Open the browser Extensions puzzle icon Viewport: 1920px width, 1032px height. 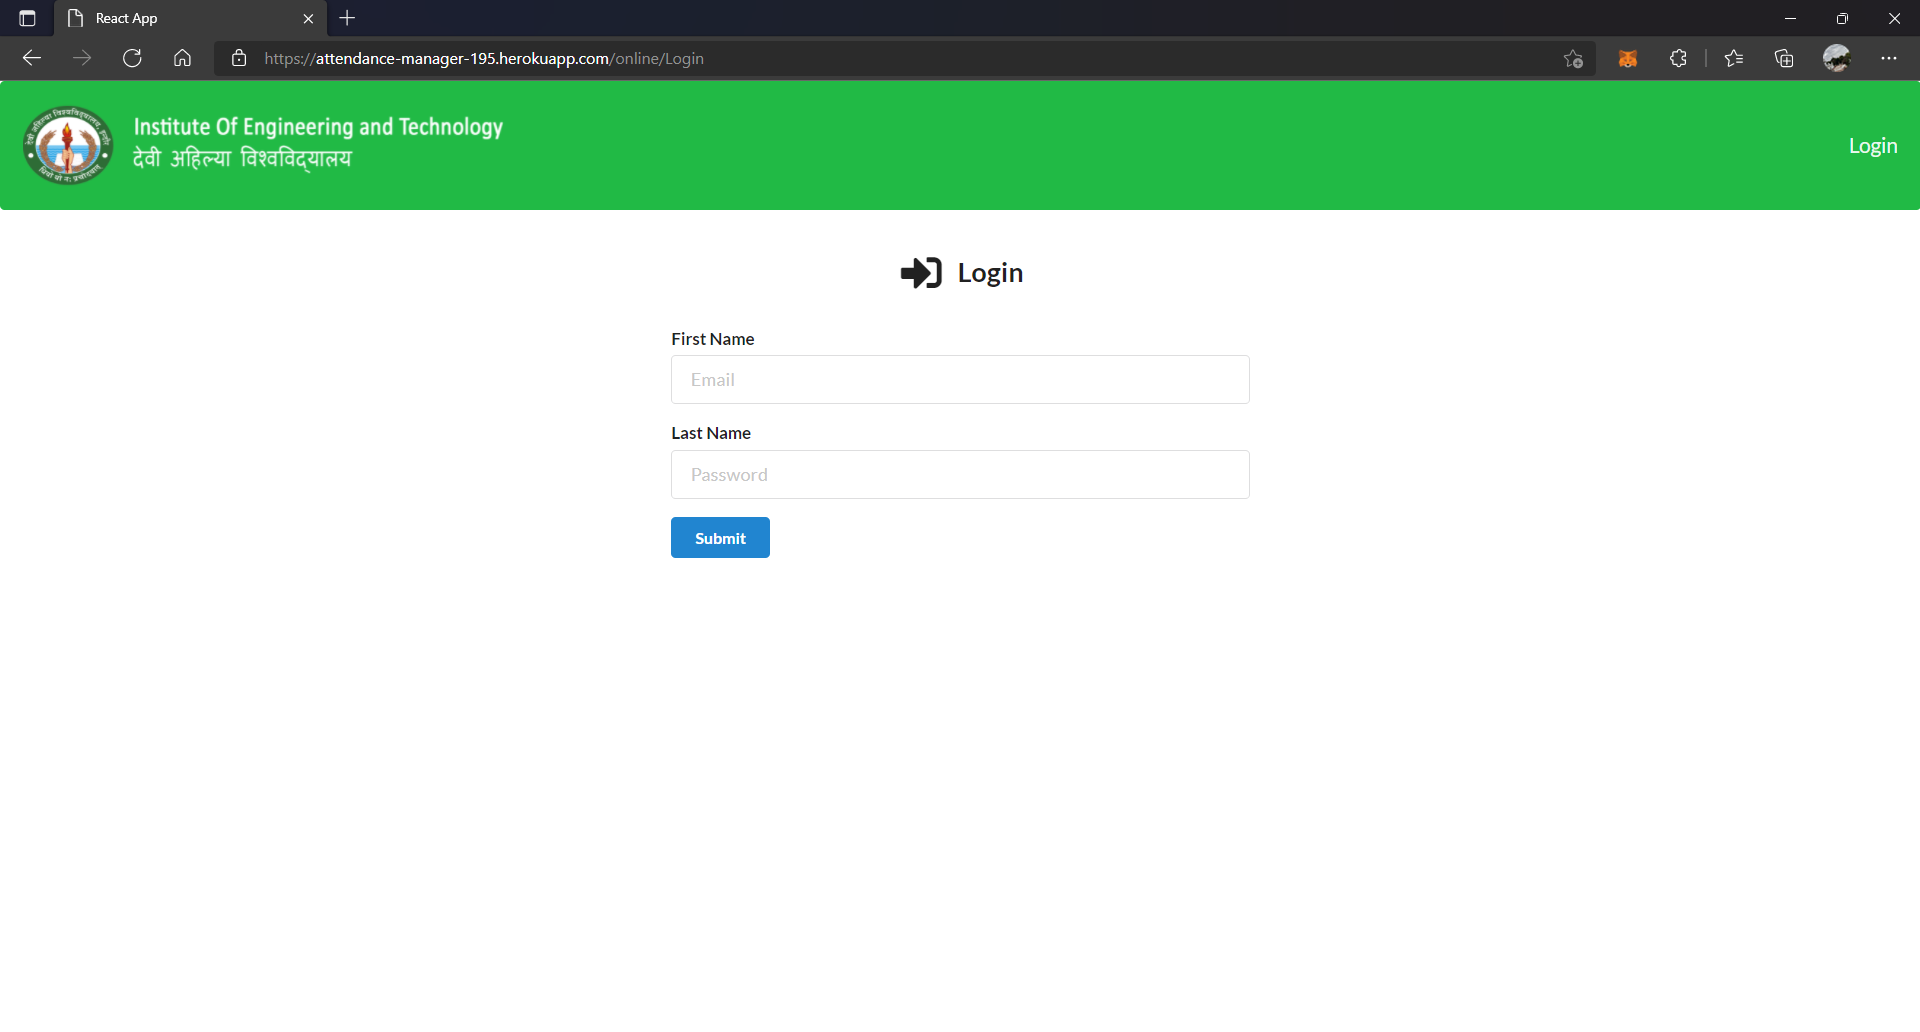click(1679, 58)
